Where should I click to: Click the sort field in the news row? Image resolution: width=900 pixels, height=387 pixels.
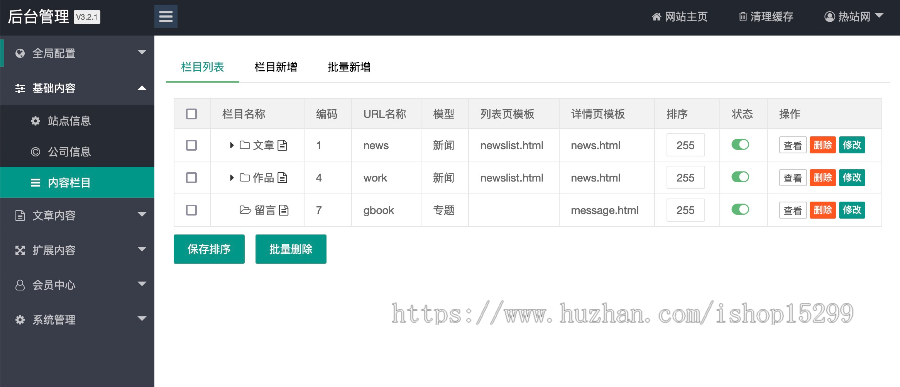[x=685, y=145]
